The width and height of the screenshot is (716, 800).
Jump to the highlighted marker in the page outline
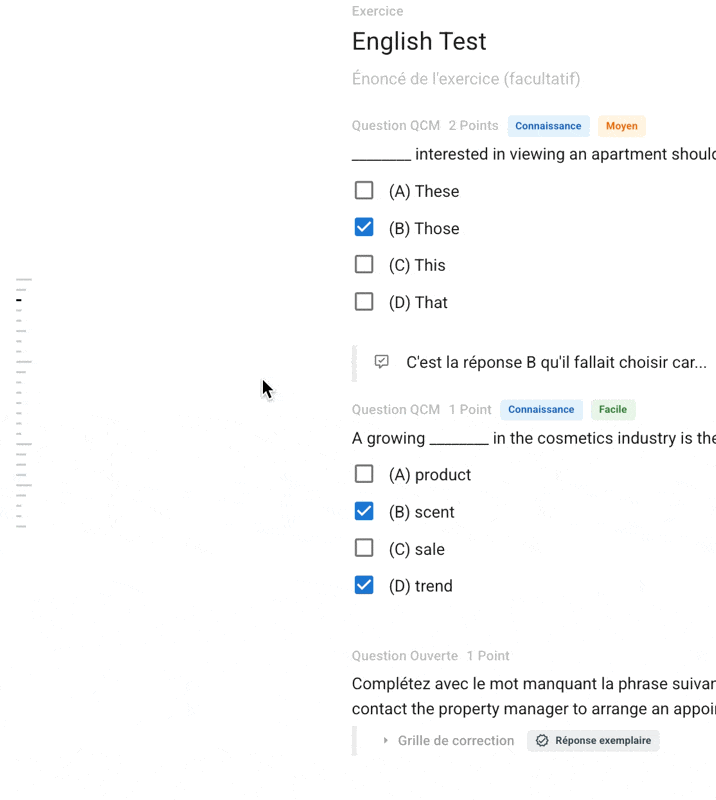click(x=19, y=300)
